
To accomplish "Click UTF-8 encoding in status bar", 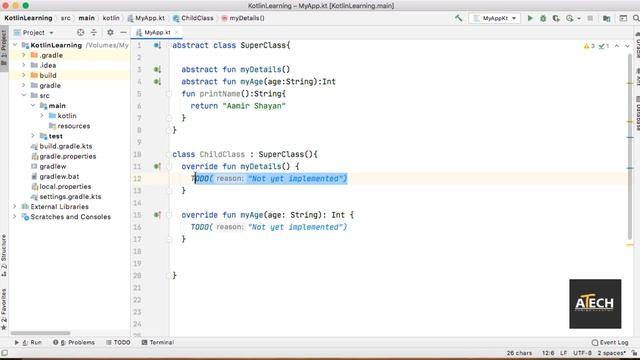I will (582, 353).
